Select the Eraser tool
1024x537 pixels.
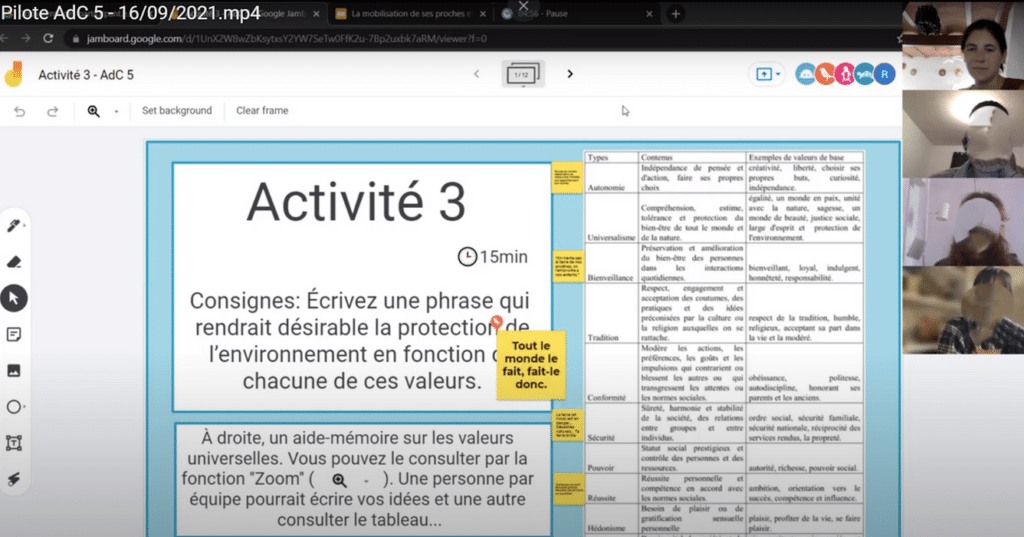[x=14, y=262]
